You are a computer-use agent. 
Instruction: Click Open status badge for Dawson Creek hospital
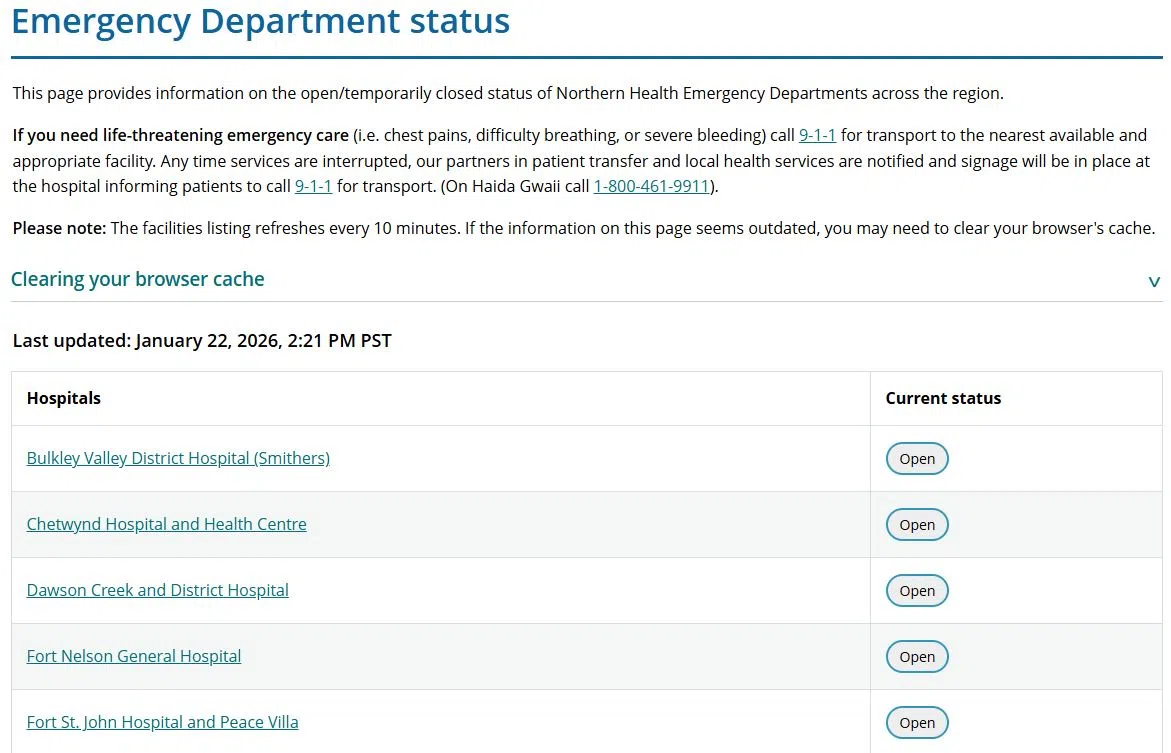[x=916, y=591]
